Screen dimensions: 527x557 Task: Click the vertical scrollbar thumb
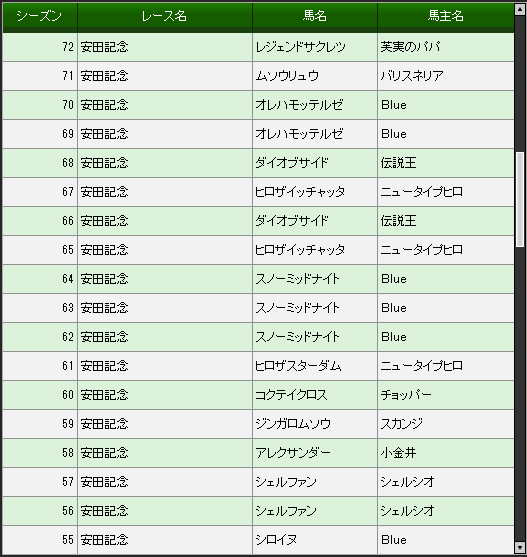point(520,199)
